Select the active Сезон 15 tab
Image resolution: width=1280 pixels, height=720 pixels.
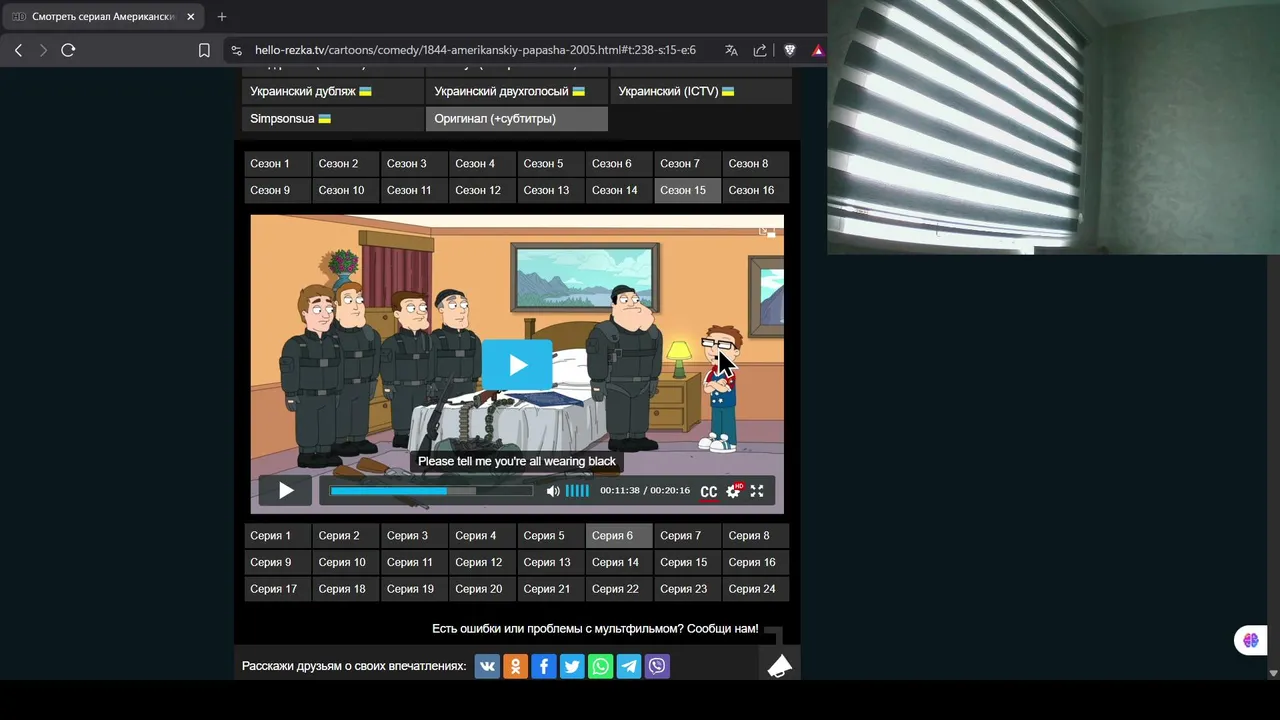(687, 190)
